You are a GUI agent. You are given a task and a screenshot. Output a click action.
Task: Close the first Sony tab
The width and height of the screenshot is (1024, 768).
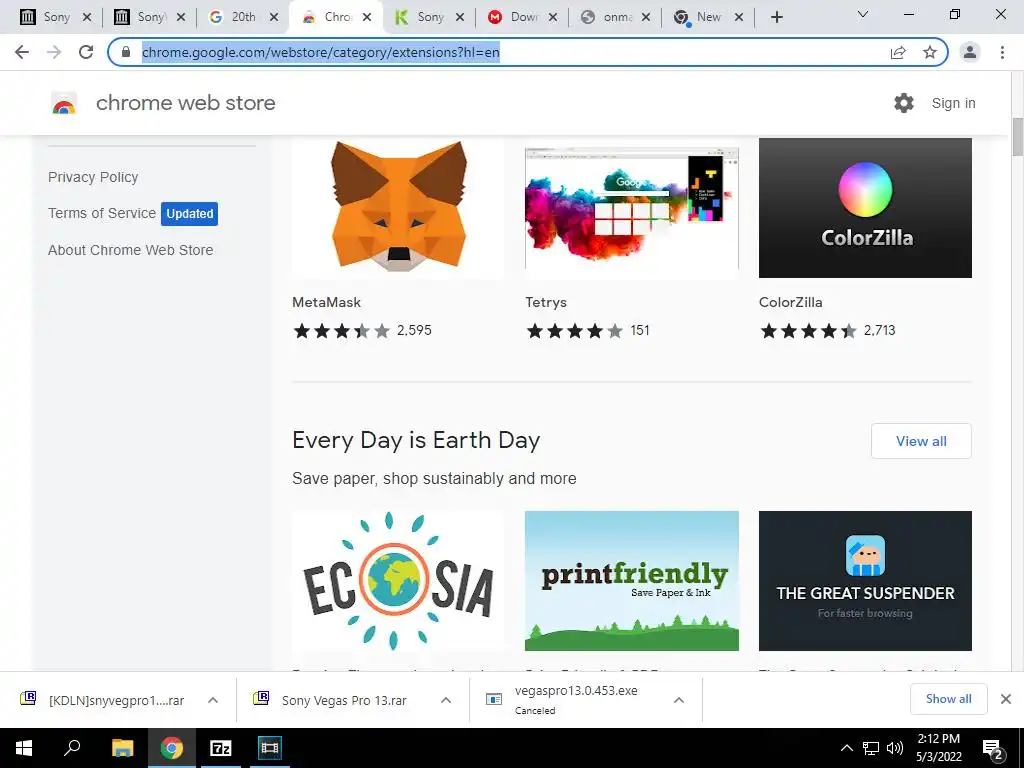coord(87,18)
